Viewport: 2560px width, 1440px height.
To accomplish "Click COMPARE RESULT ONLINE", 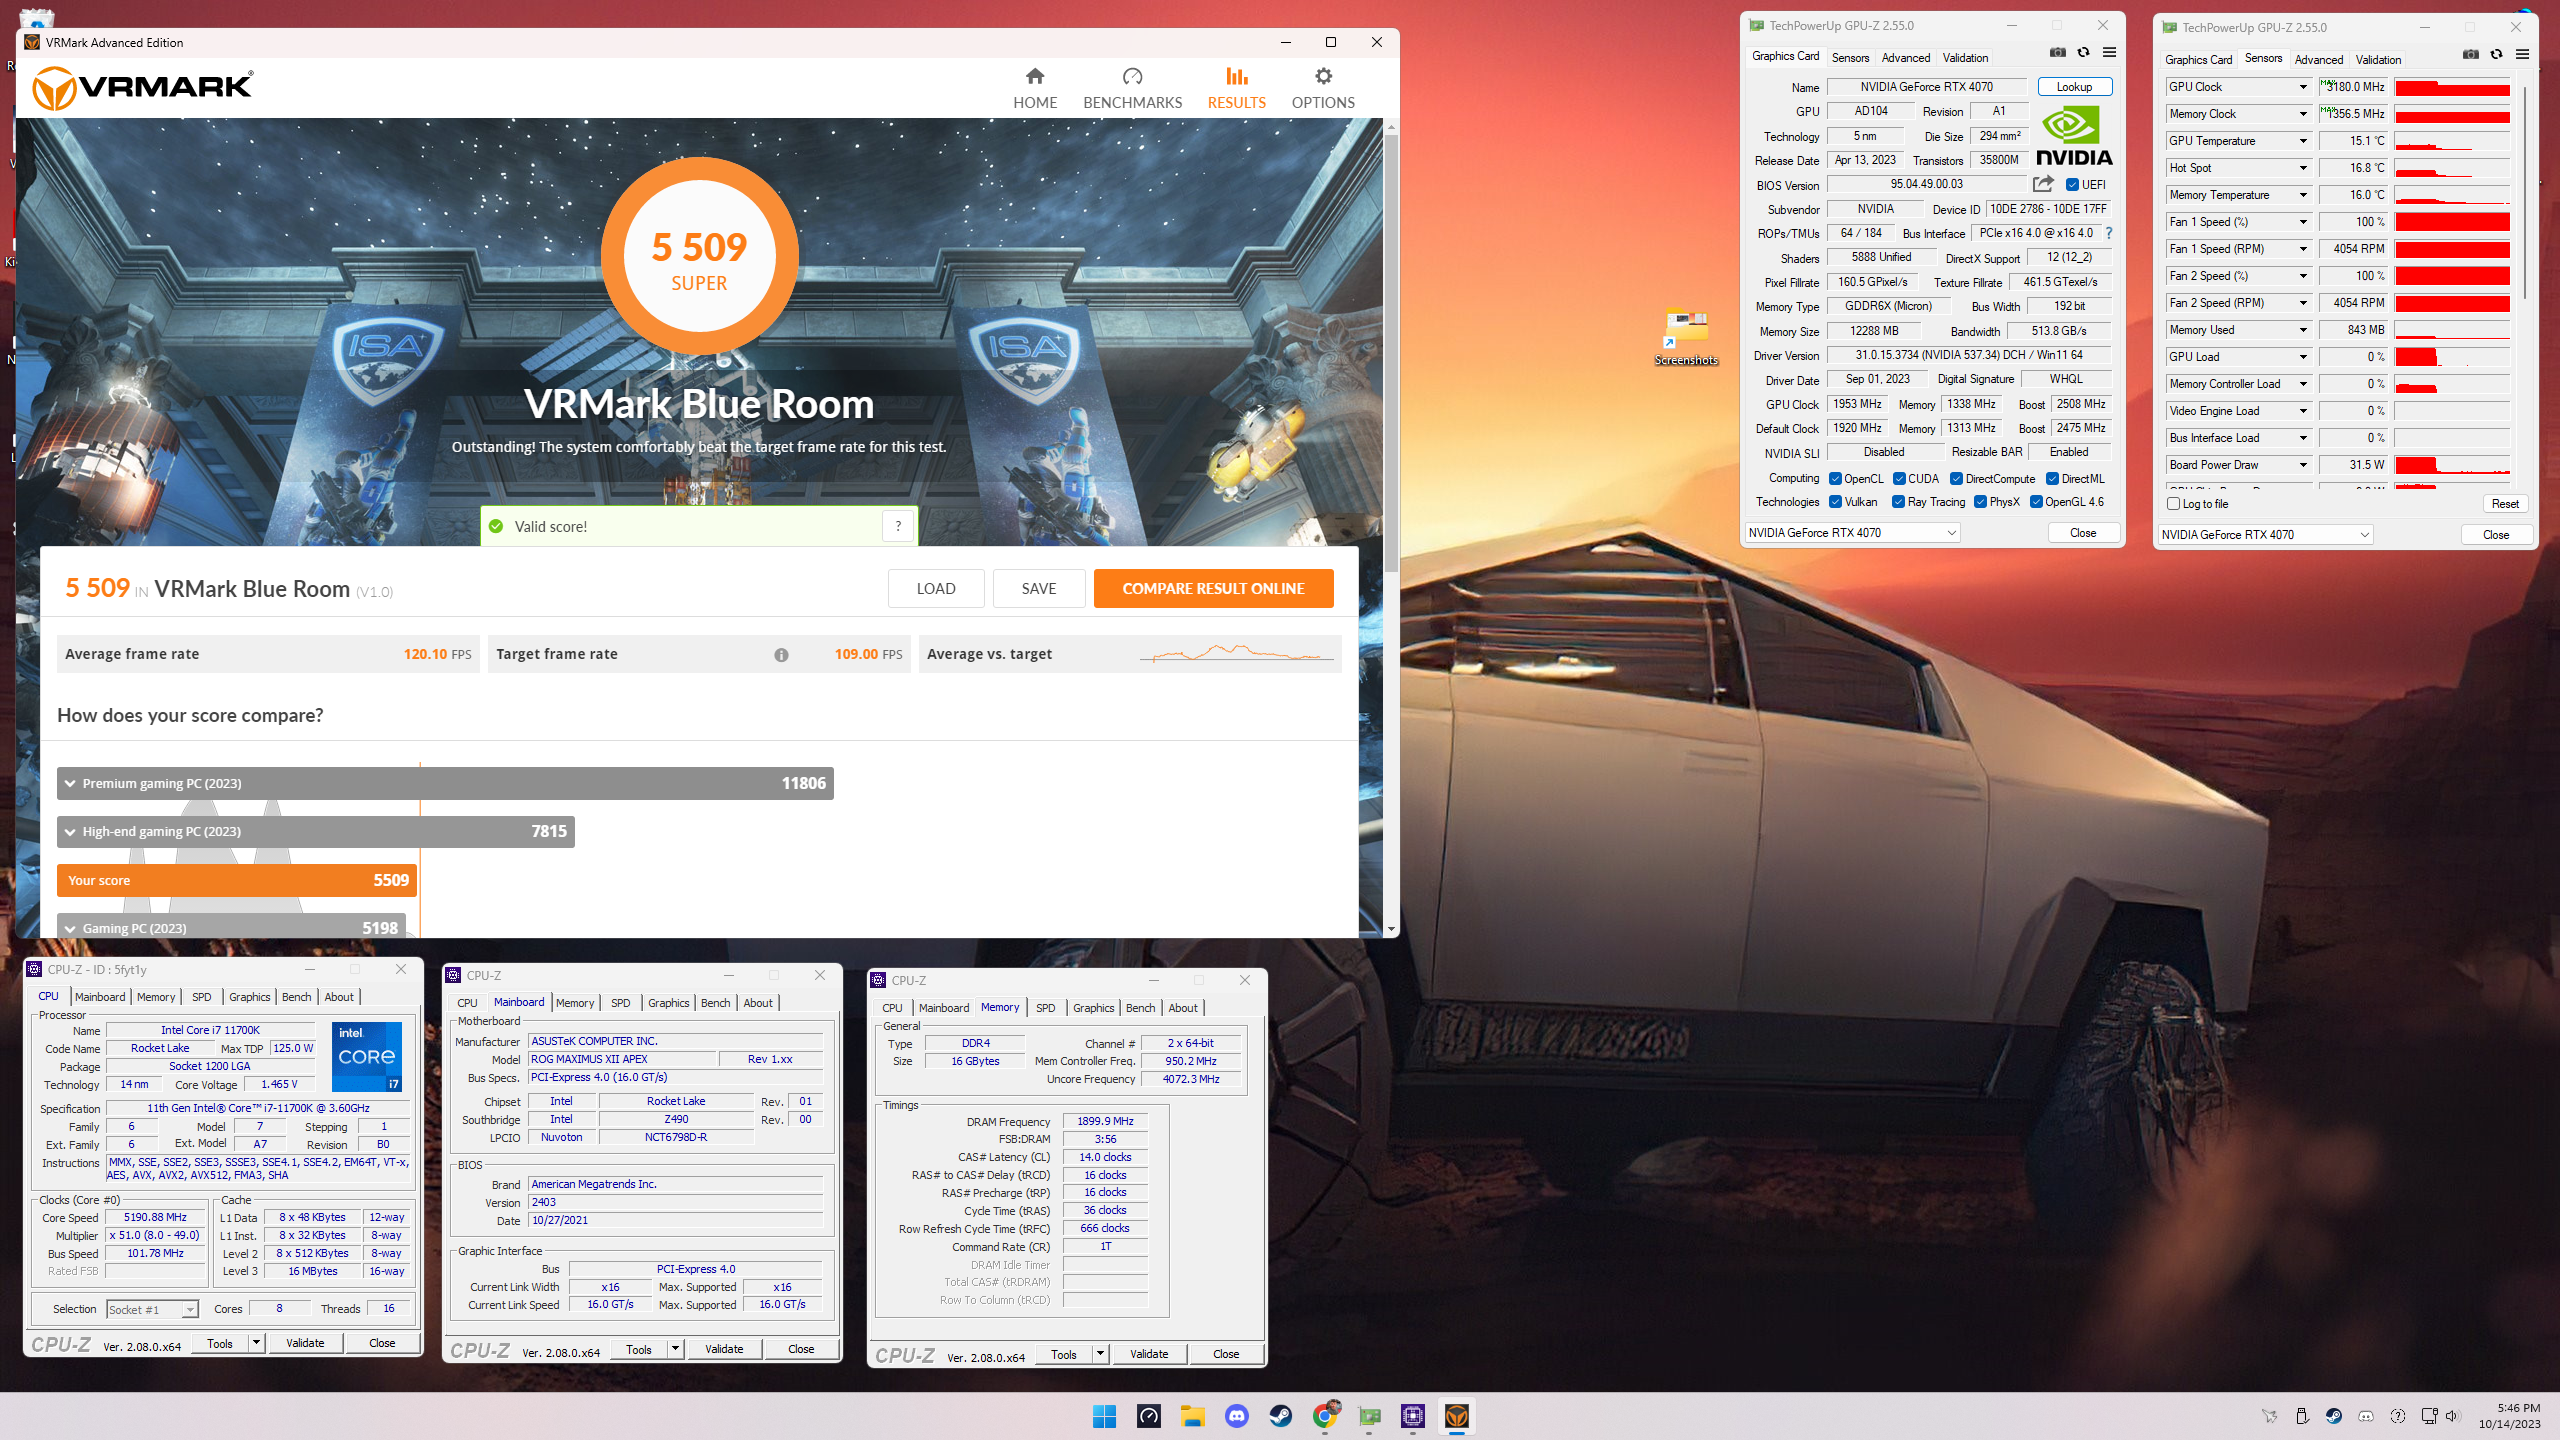I will [1213, 589].
